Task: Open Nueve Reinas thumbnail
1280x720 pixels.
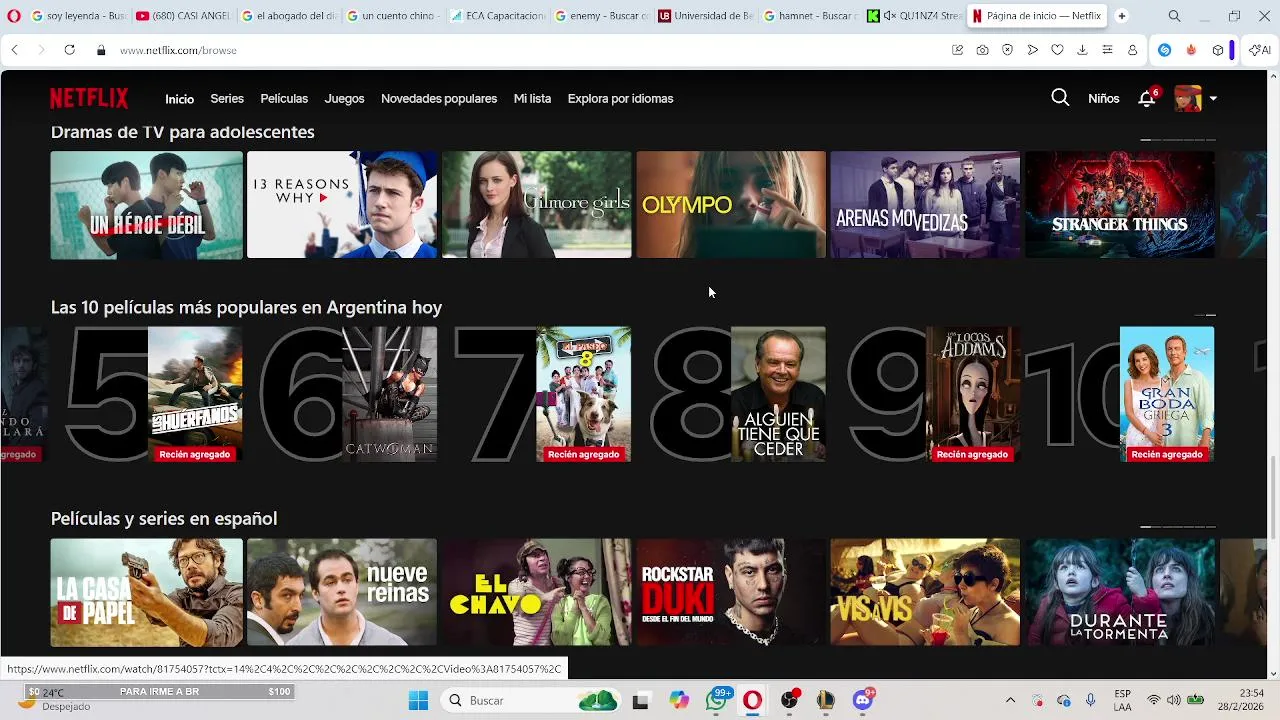Action: (x=342, y=592)
